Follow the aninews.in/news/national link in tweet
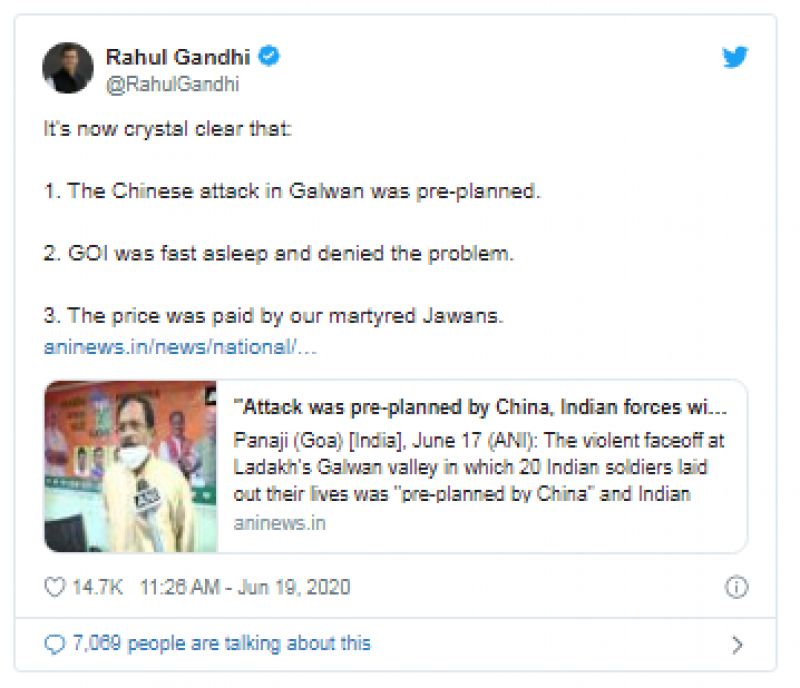 pyautogui.click(x=180, y=348)
